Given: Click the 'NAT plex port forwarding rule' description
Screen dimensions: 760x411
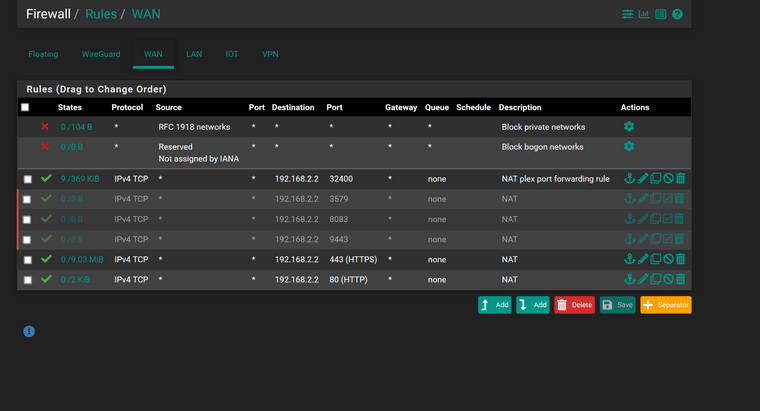Looking at the screenshot, I should 555,179.
